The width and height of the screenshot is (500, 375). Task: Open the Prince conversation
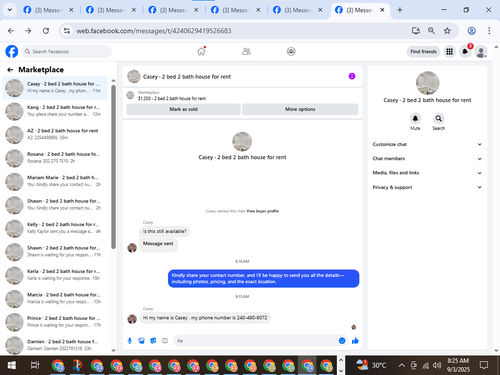tap(55, 322)
